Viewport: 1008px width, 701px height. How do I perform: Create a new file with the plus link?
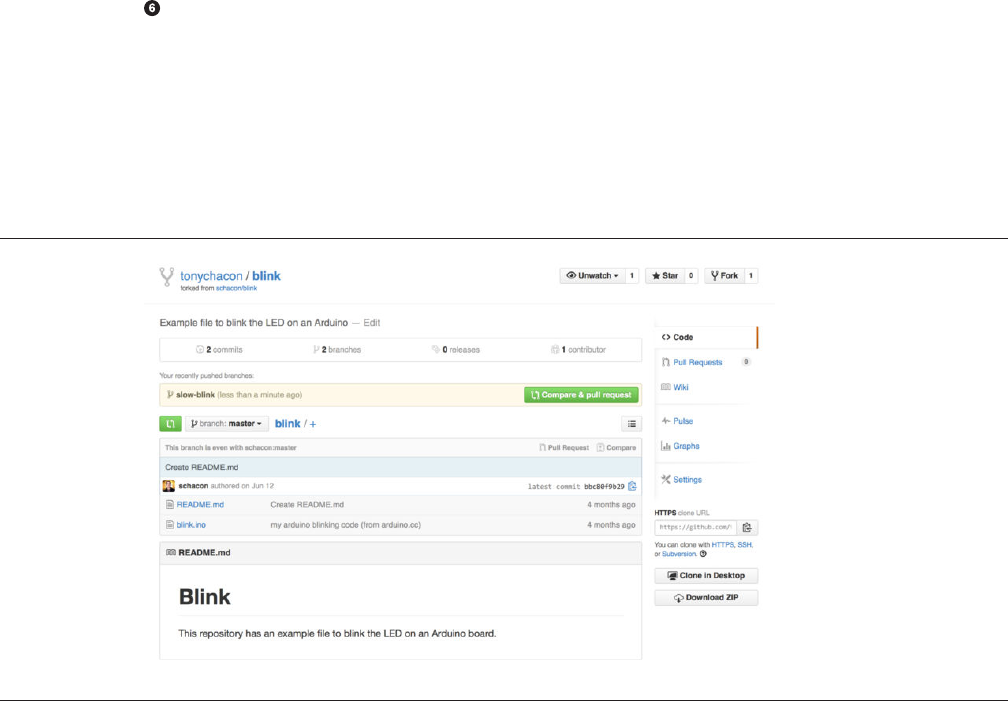click(x=313, y=424)
